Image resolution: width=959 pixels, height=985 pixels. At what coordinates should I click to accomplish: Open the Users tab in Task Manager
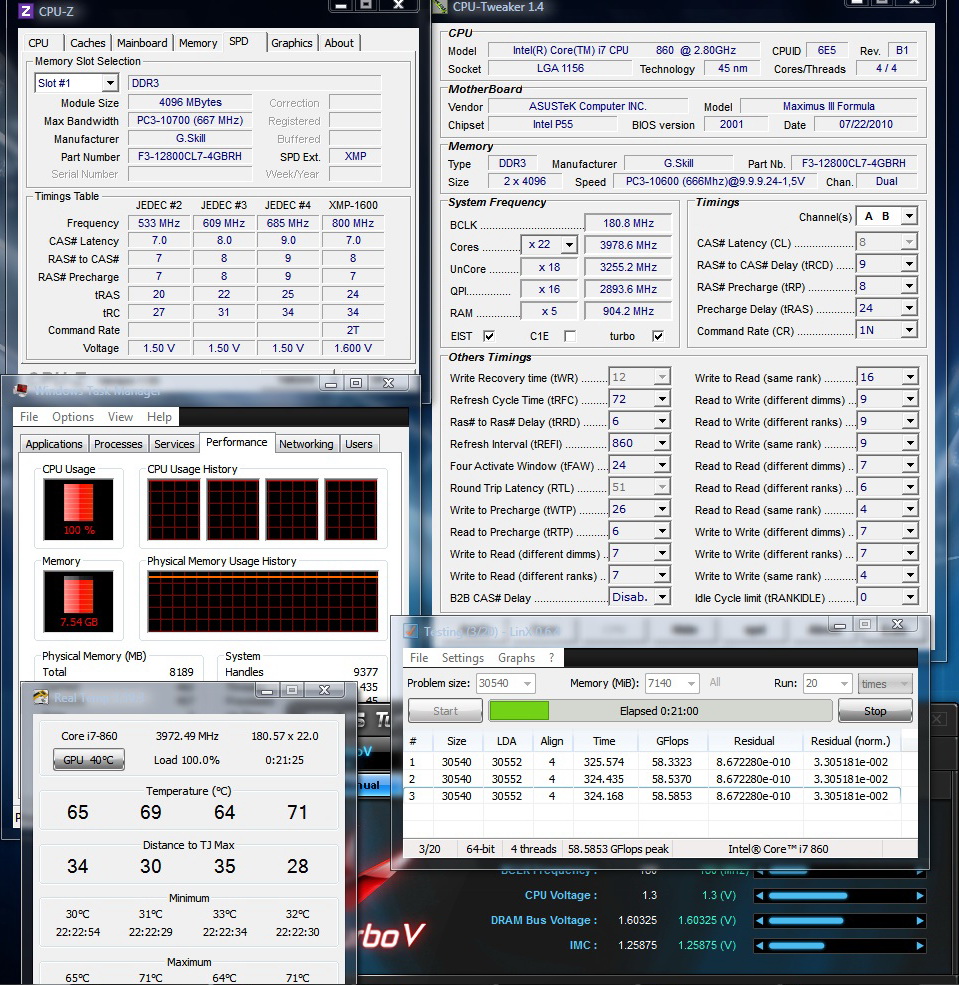pyautogui.click(x=359, y=444)
